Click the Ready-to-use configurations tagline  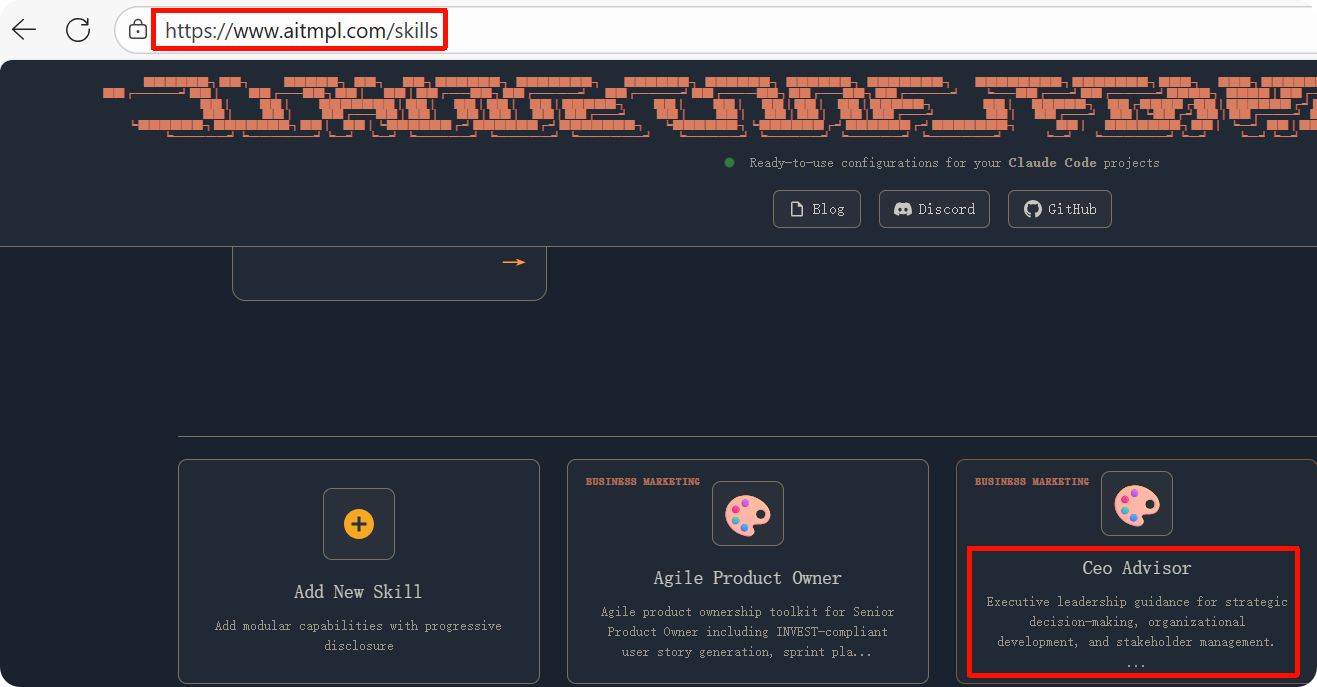coord(955,163)
